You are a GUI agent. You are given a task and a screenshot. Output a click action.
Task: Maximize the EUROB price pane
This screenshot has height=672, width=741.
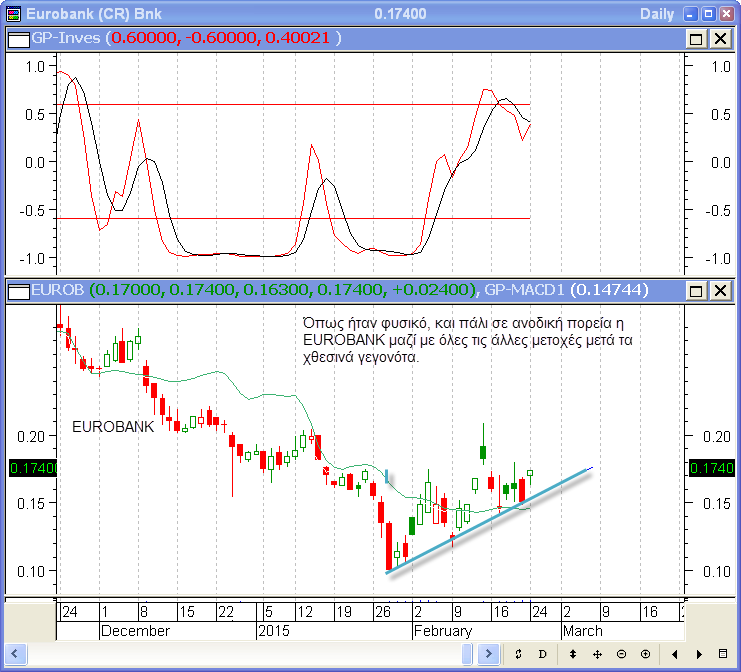[x=696, y=291]
